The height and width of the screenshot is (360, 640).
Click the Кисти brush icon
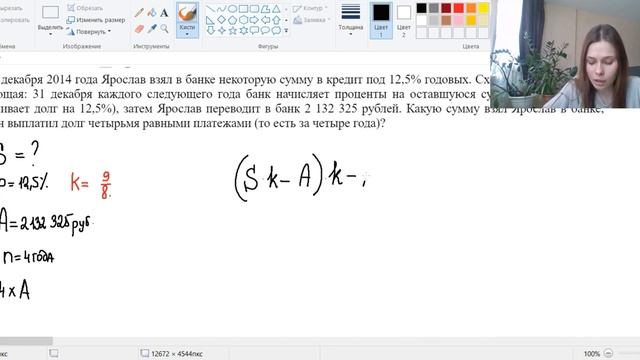coord(187,13)
